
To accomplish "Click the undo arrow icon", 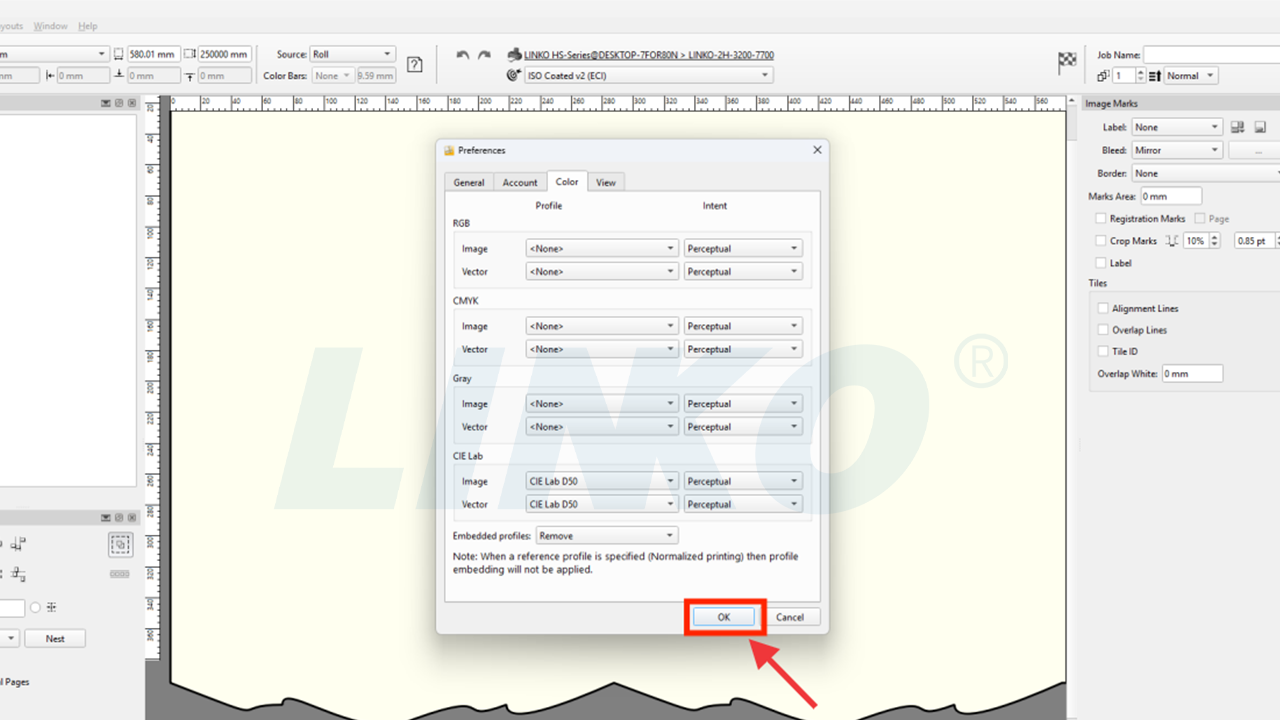I will (462, 55).
